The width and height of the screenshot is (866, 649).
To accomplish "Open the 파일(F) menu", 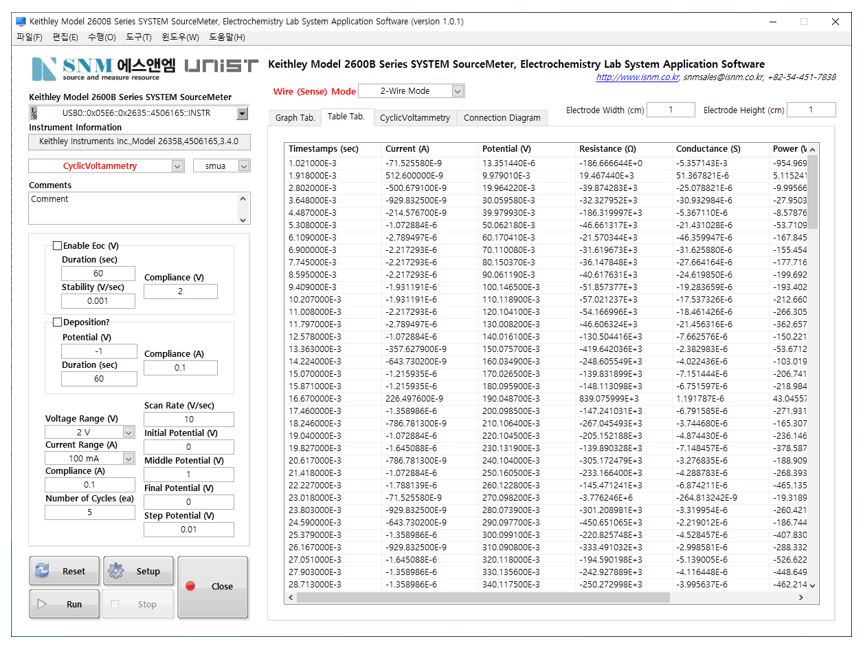I will point(30,37).
